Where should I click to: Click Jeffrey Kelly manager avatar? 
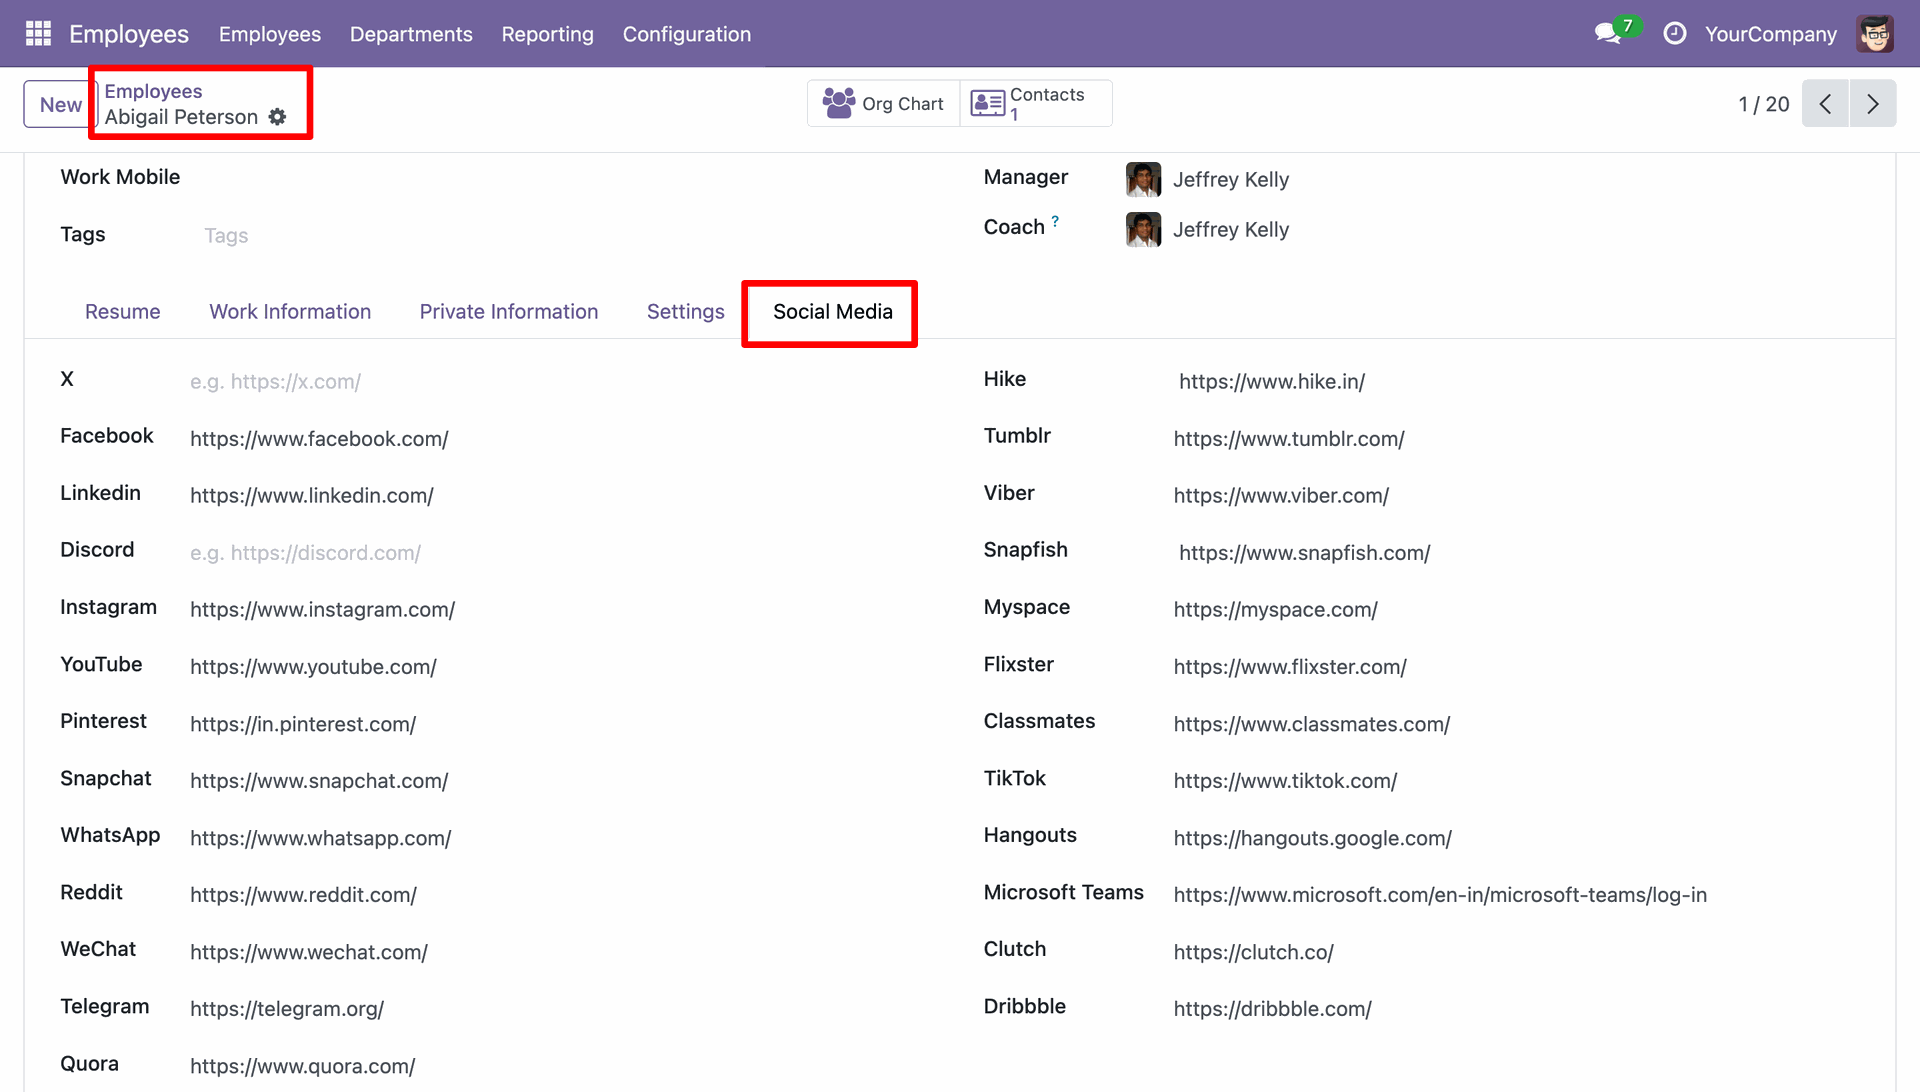[1143, 180]
